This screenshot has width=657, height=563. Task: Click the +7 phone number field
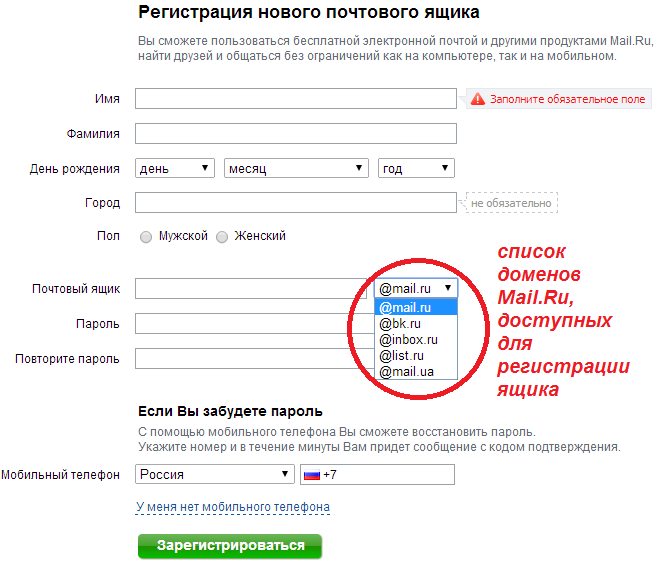(377, 474)
